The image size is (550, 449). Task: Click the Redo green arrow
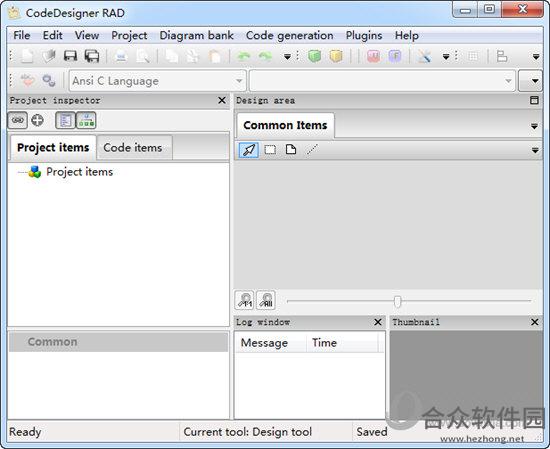click(265, 56)
